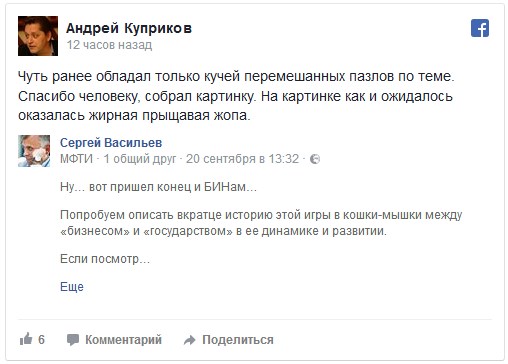The image size is (508, 364).
Task: Click the globe privacy icon
Action: [315, 159]
